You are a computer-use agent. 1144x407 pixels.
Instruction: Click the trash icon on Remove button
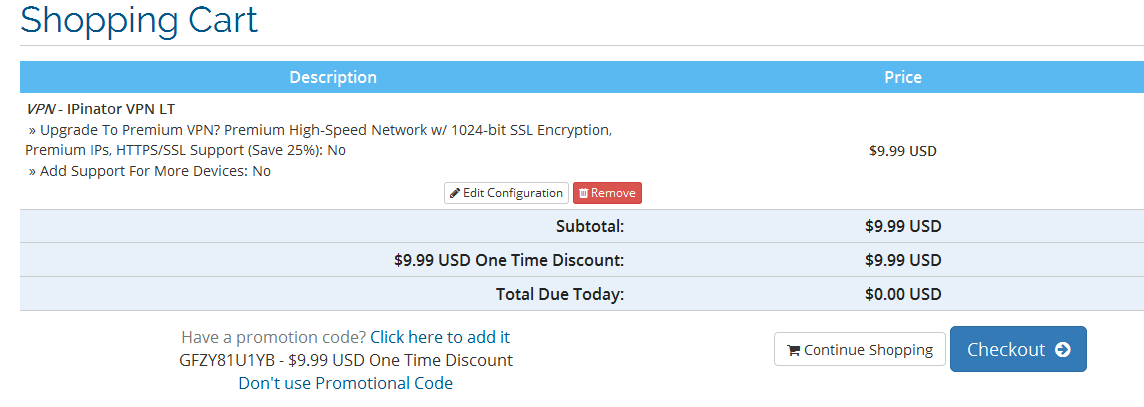tap(584, 193)
